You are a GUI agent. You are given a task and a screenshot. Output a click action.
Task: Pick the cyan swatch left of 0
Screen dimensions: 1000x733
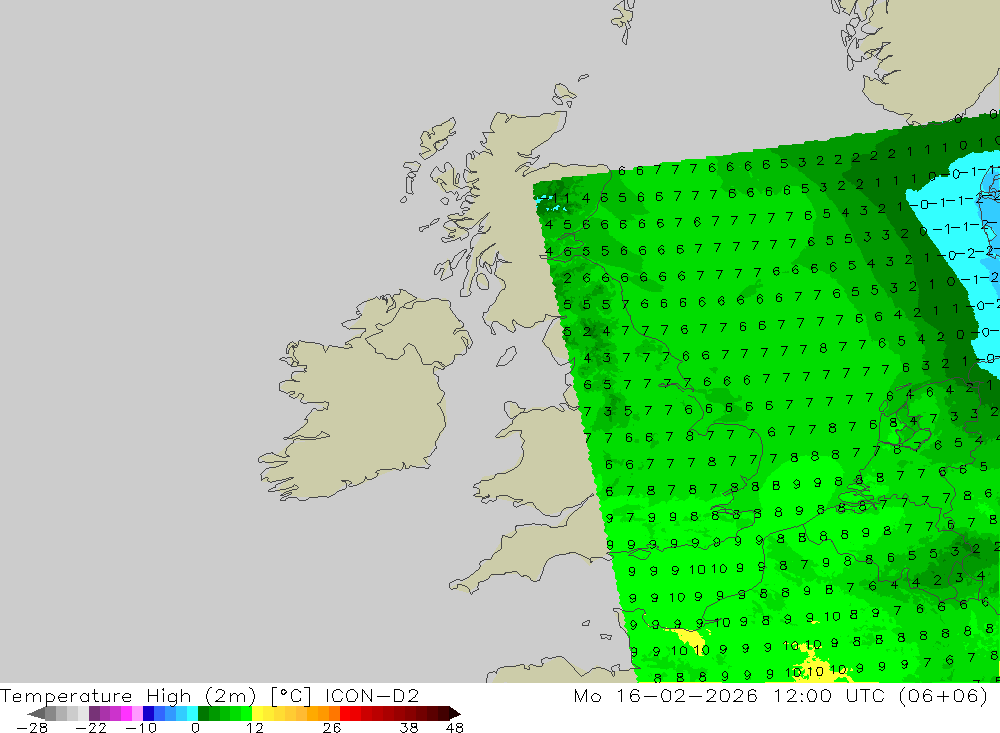coord(192,713)
